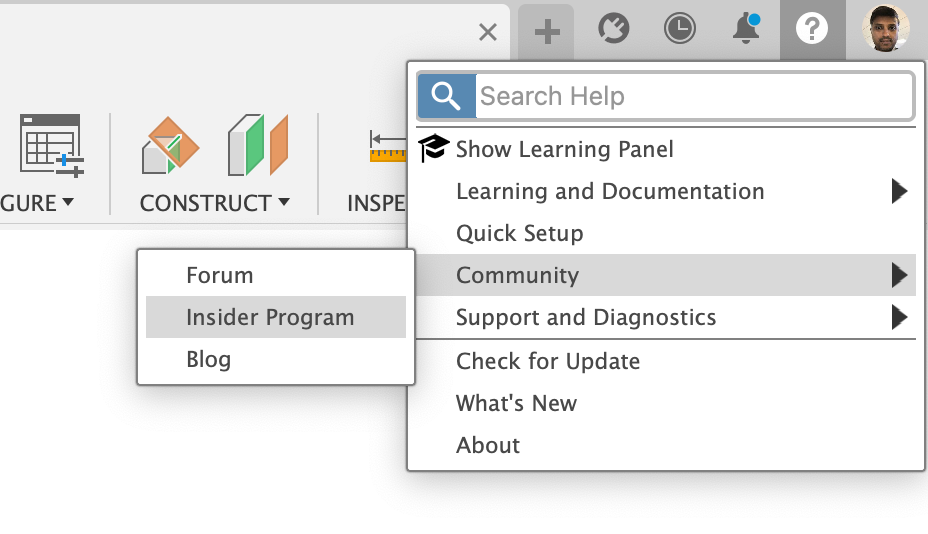The width and height of the screenshot is (928, 534).
Task: Select Show Learning Panel
Action: [x=565, y=149]
